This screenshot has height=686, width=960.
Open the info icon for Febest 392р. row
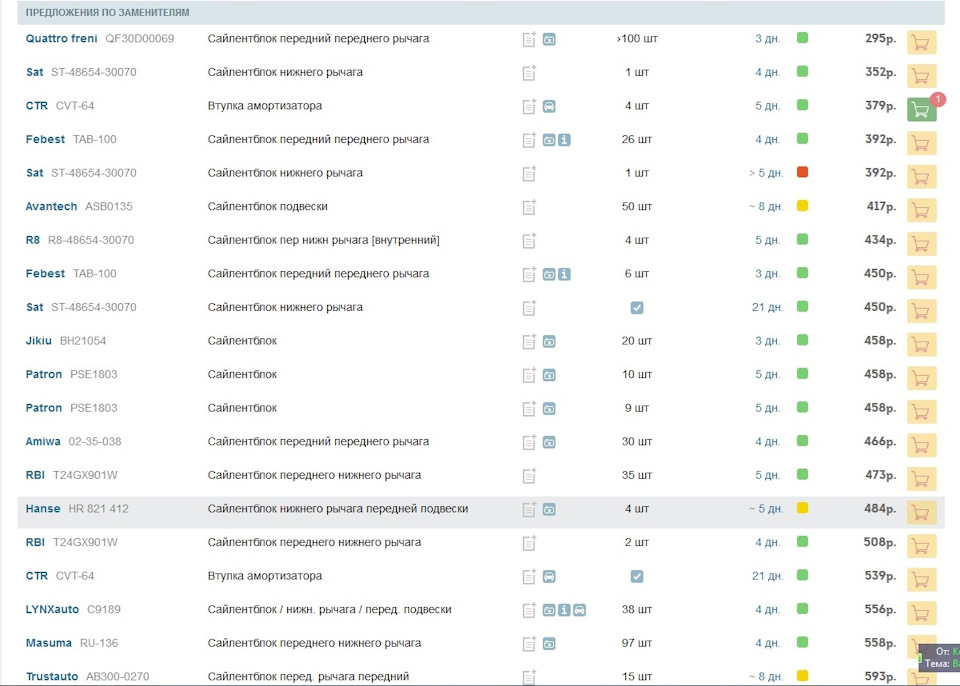[x=564, y=140]
